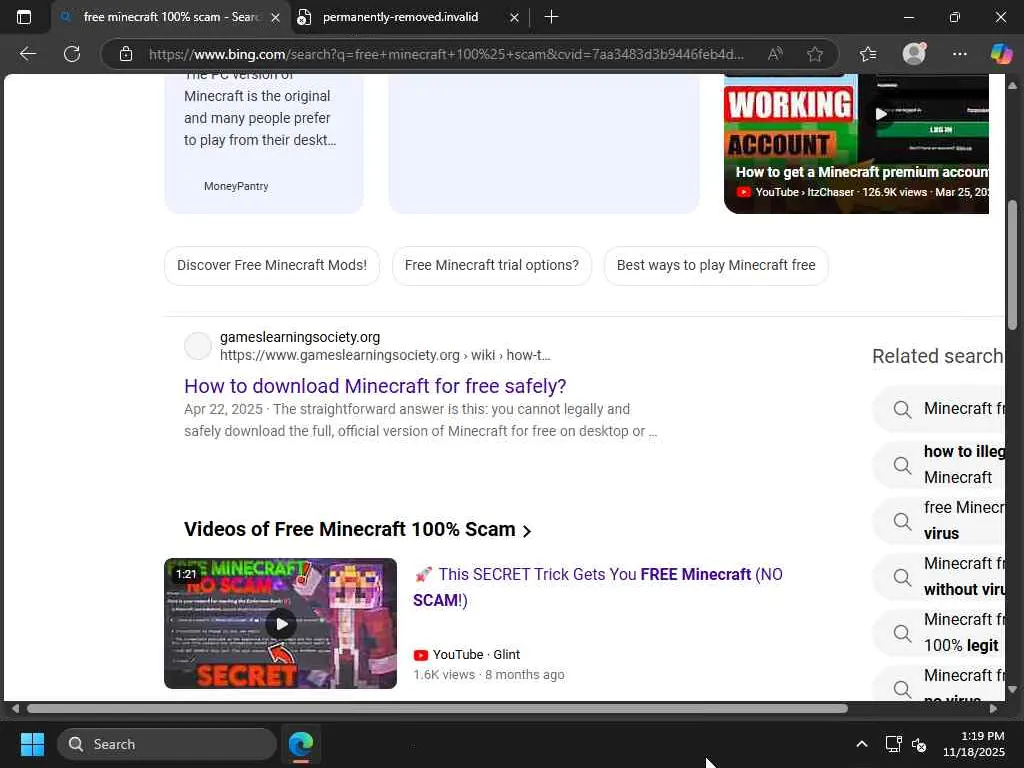Select the Free Minecraft trial options? chip
The image size is (1024, 768).
click(492, 265)
